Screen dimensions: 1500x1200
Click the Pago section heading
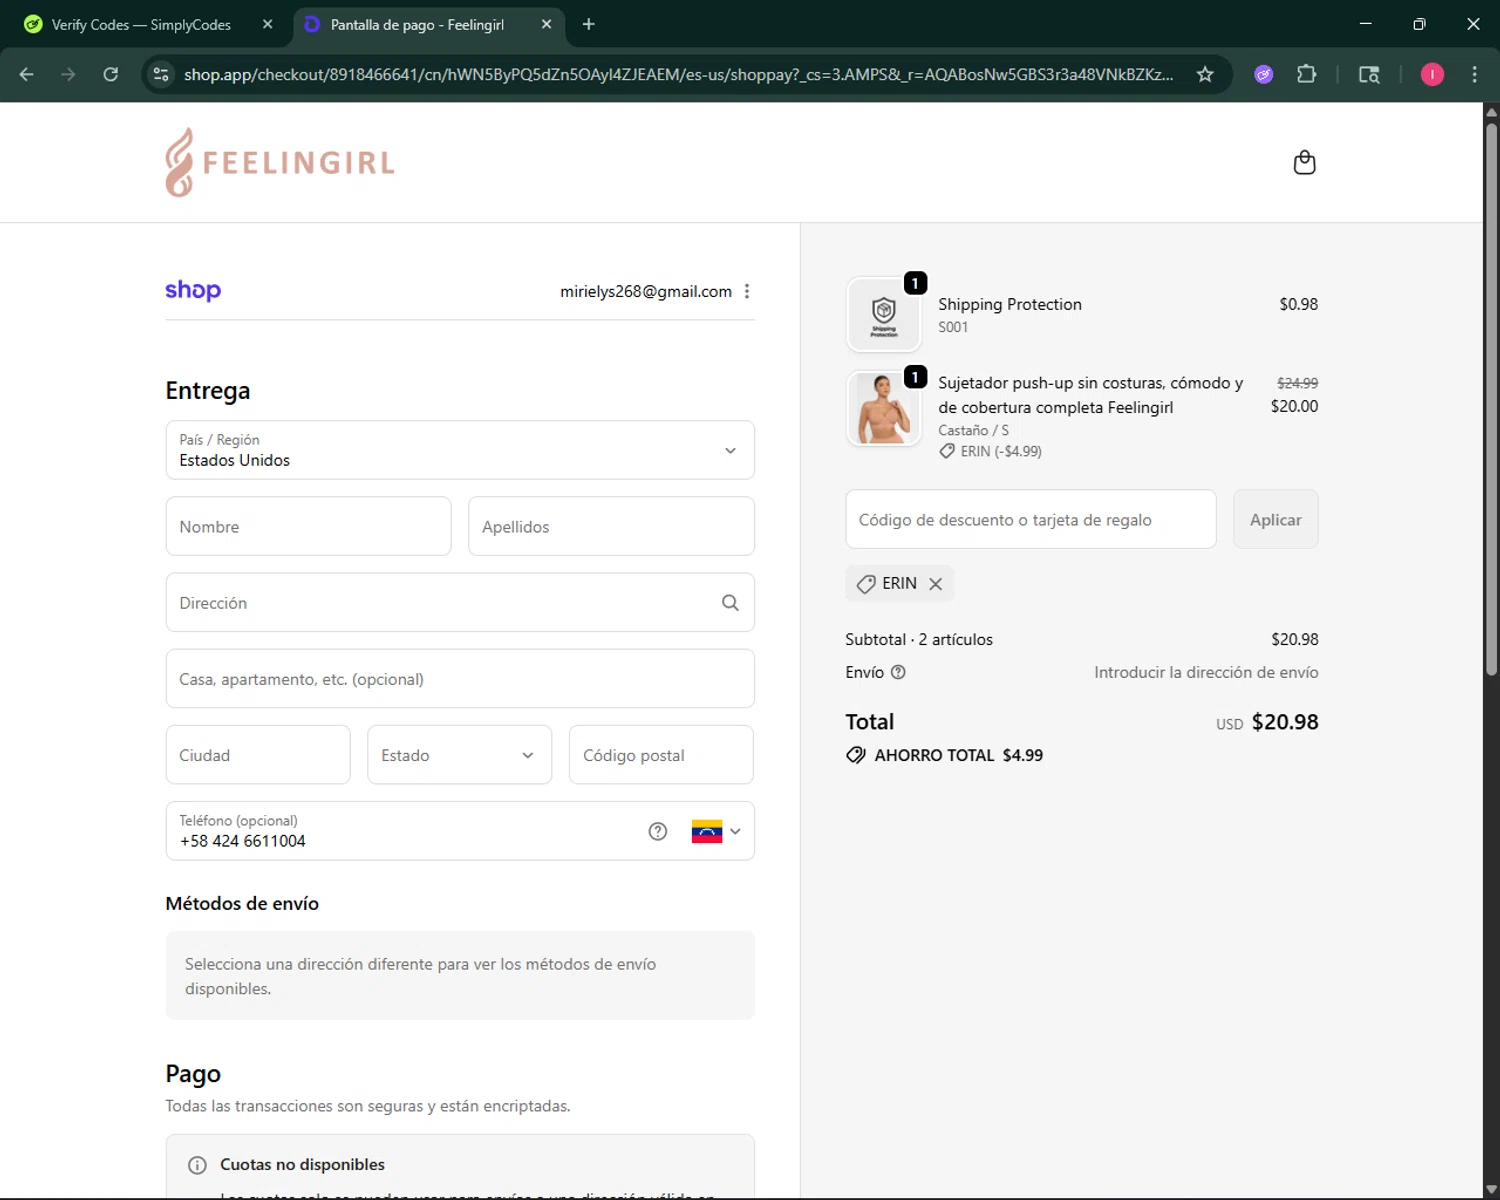(x=193, y=1073)
